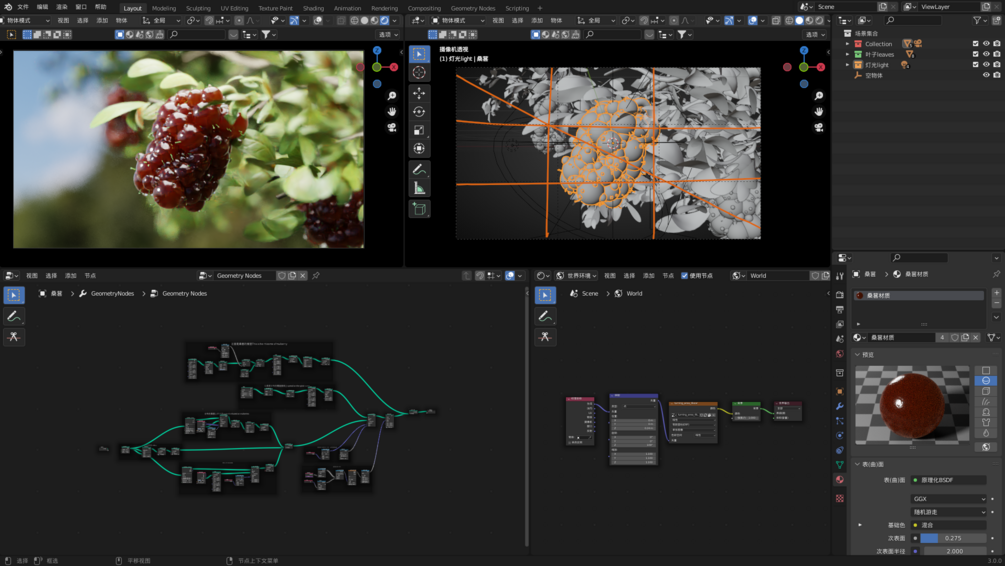Image resolution: width=1005 pixels, height=566 pixels.
Task: Select Links Cut tool in Geometry Nodes editor
Action: pyautogui.click(x=13, y=337)
